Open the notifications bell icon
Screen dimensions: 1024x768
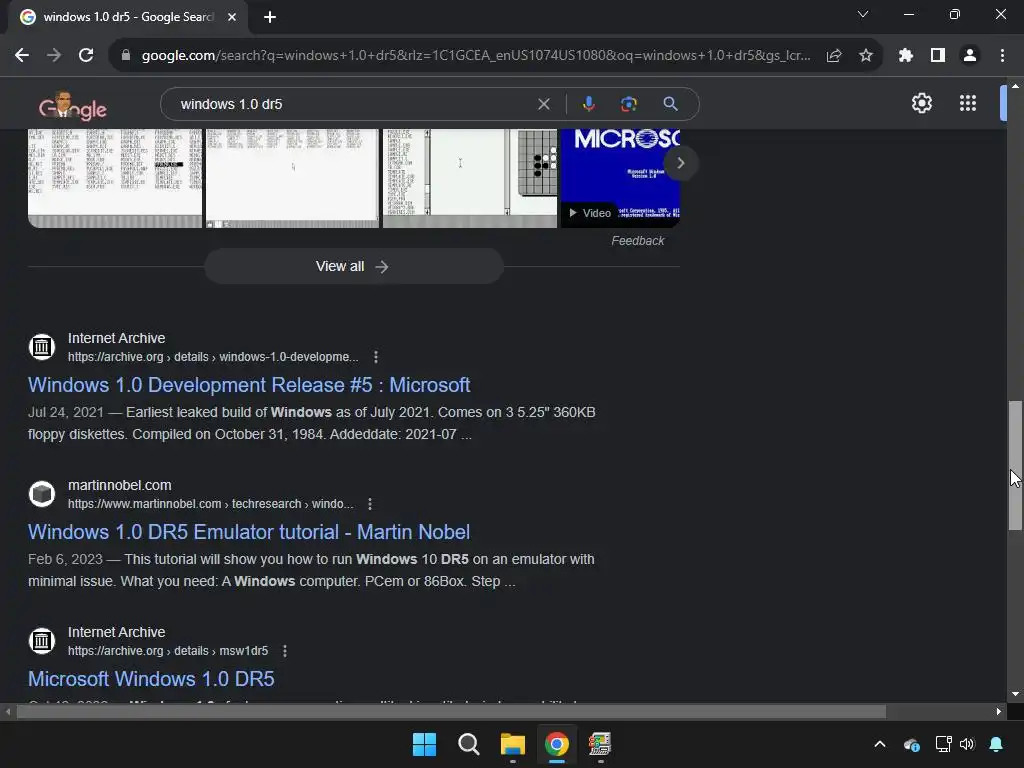(996, 744)
